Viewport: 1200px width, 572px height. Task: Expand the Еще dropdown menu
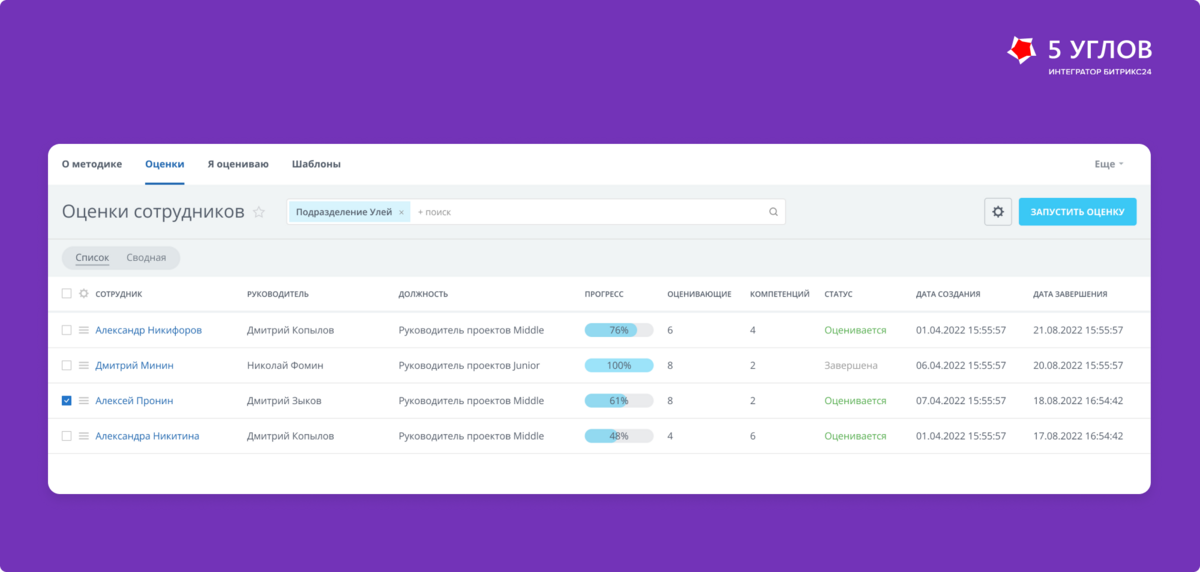tap(1109, 164)
